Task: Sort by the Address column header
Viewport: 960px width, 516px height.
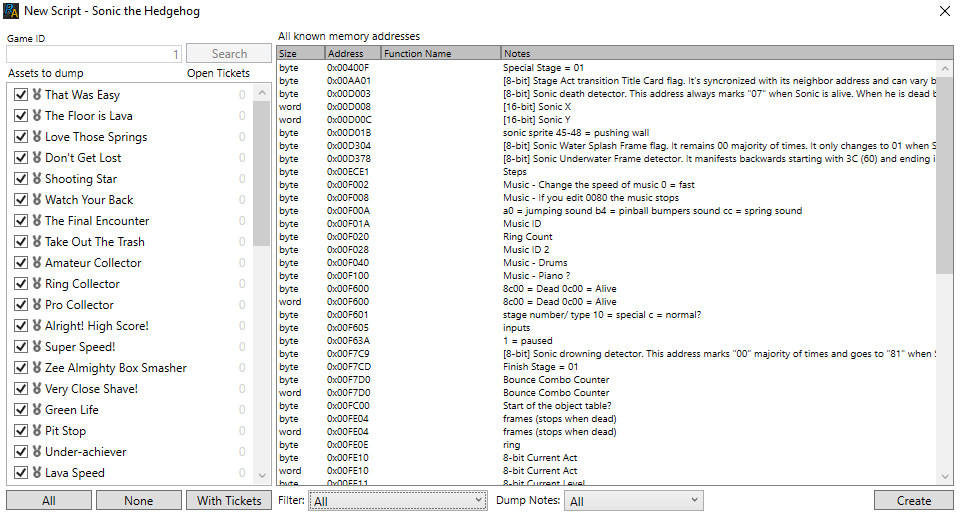Action: point(353,53)
